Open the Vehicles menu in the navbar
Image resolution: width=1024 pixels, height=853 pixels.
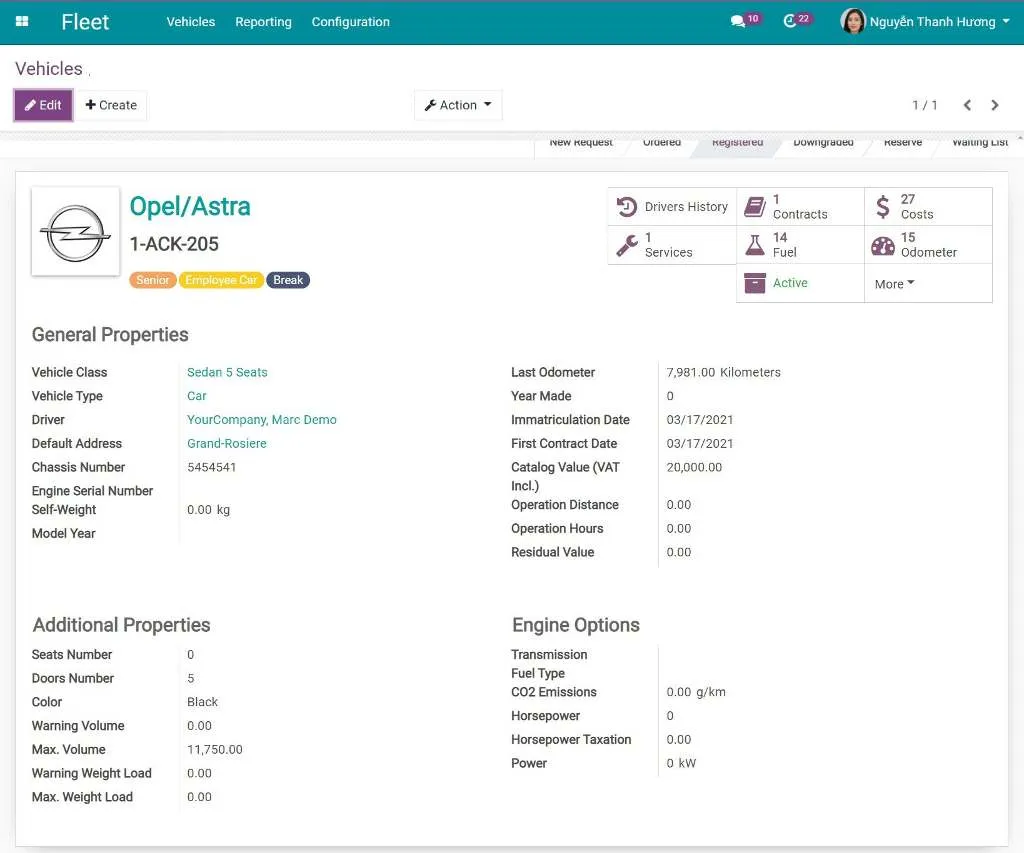click(x=191, y=22)
